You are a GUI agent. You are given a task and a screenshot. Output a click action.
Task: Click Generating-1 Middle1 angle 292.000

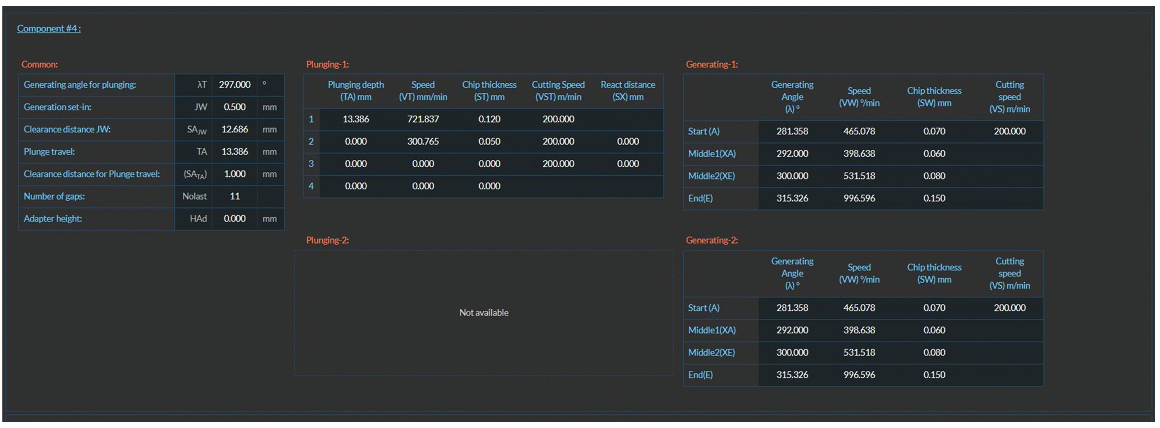[792, 154]
